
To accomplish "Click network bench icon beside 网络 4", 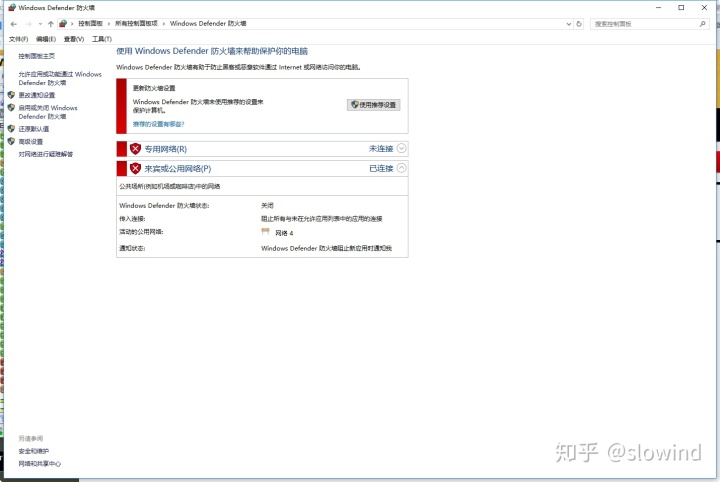I will pos(265,232).
